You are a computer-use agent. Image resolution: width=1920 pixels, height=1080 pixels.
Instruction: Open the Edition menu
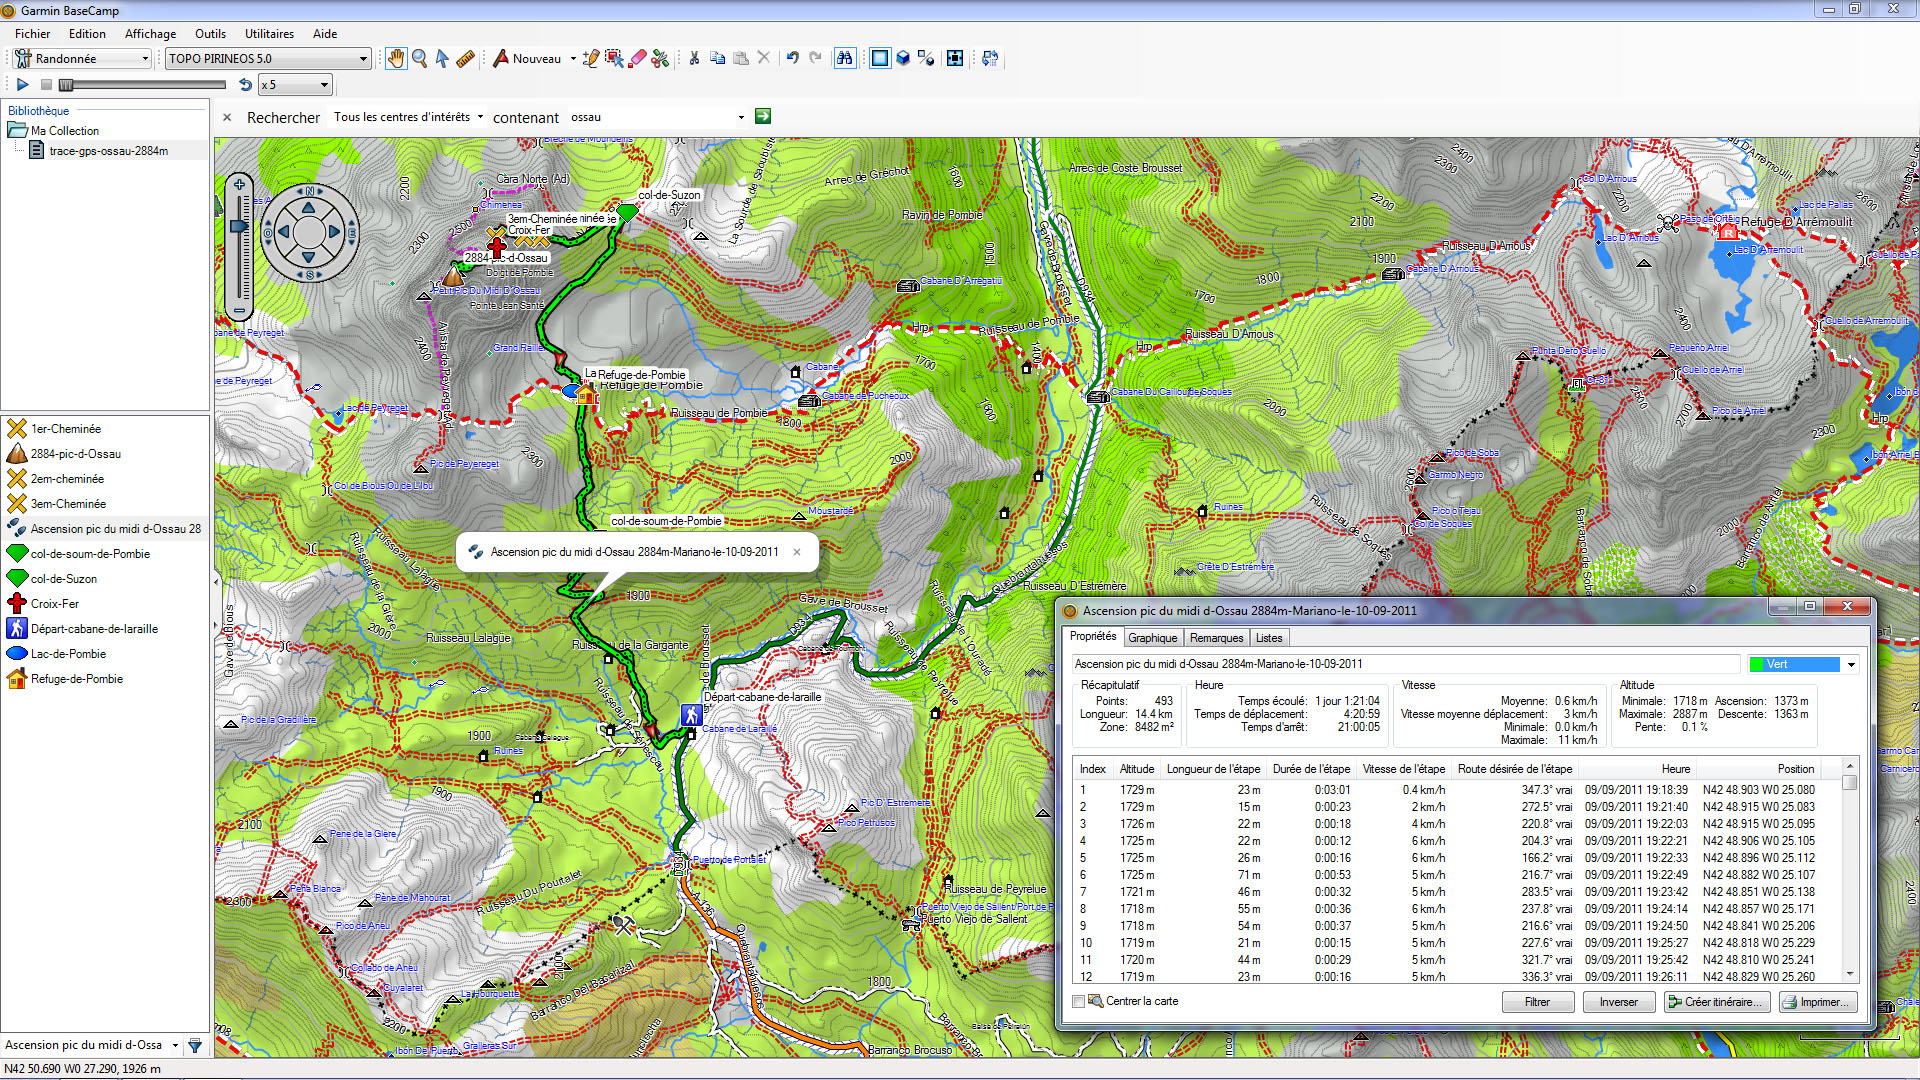point(87,34)
